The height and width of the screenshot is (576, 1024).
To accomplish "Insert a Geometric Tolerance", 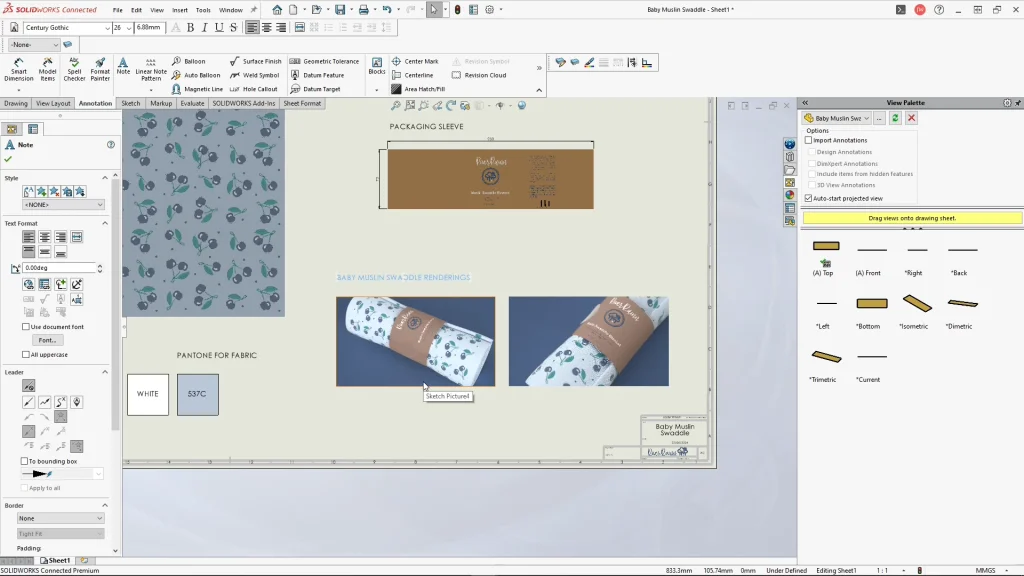I will point(324,61).
